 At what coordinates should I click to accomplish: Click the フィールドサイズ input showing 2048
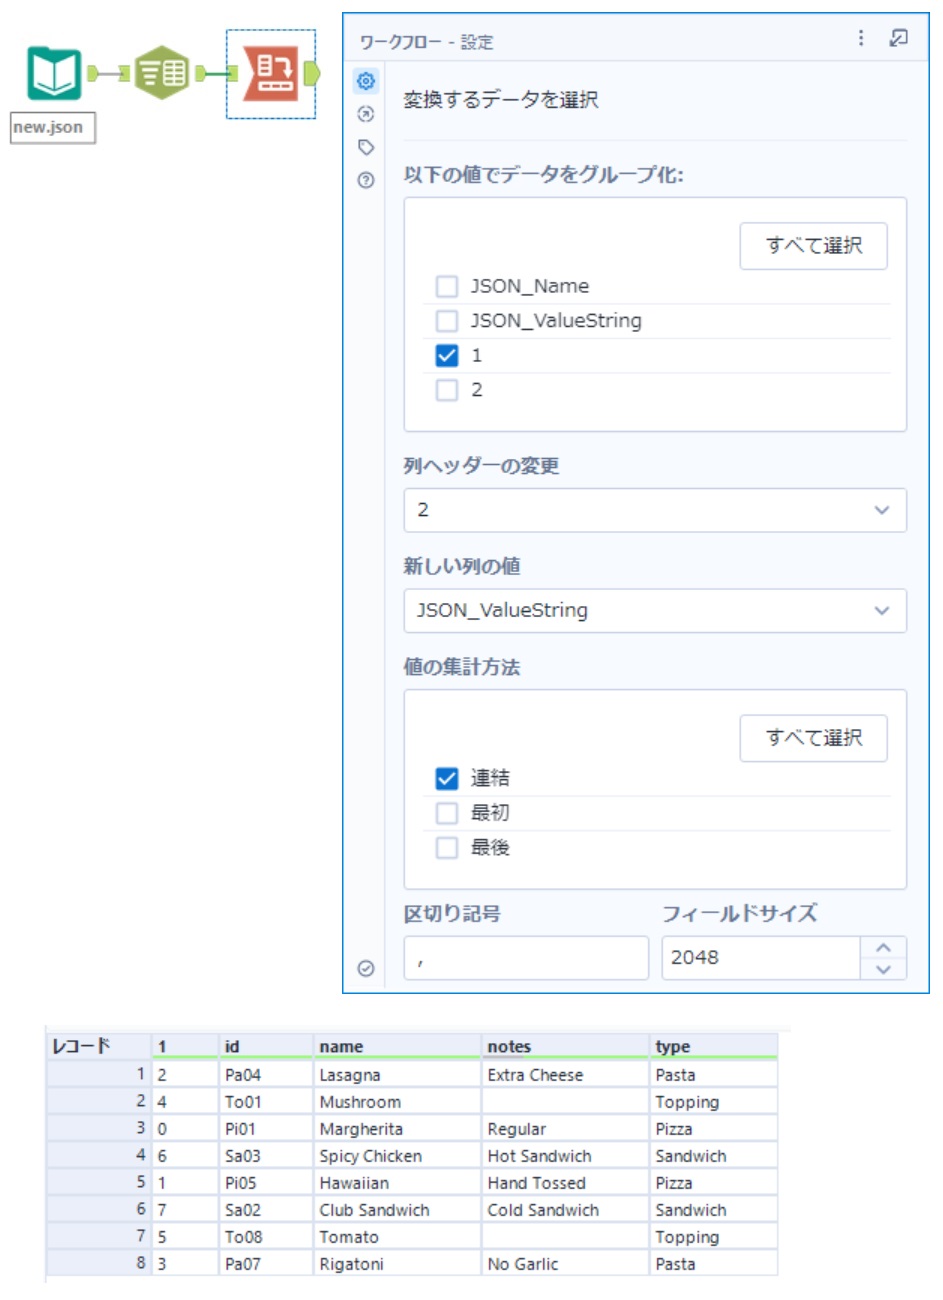(x=761, y=958)
